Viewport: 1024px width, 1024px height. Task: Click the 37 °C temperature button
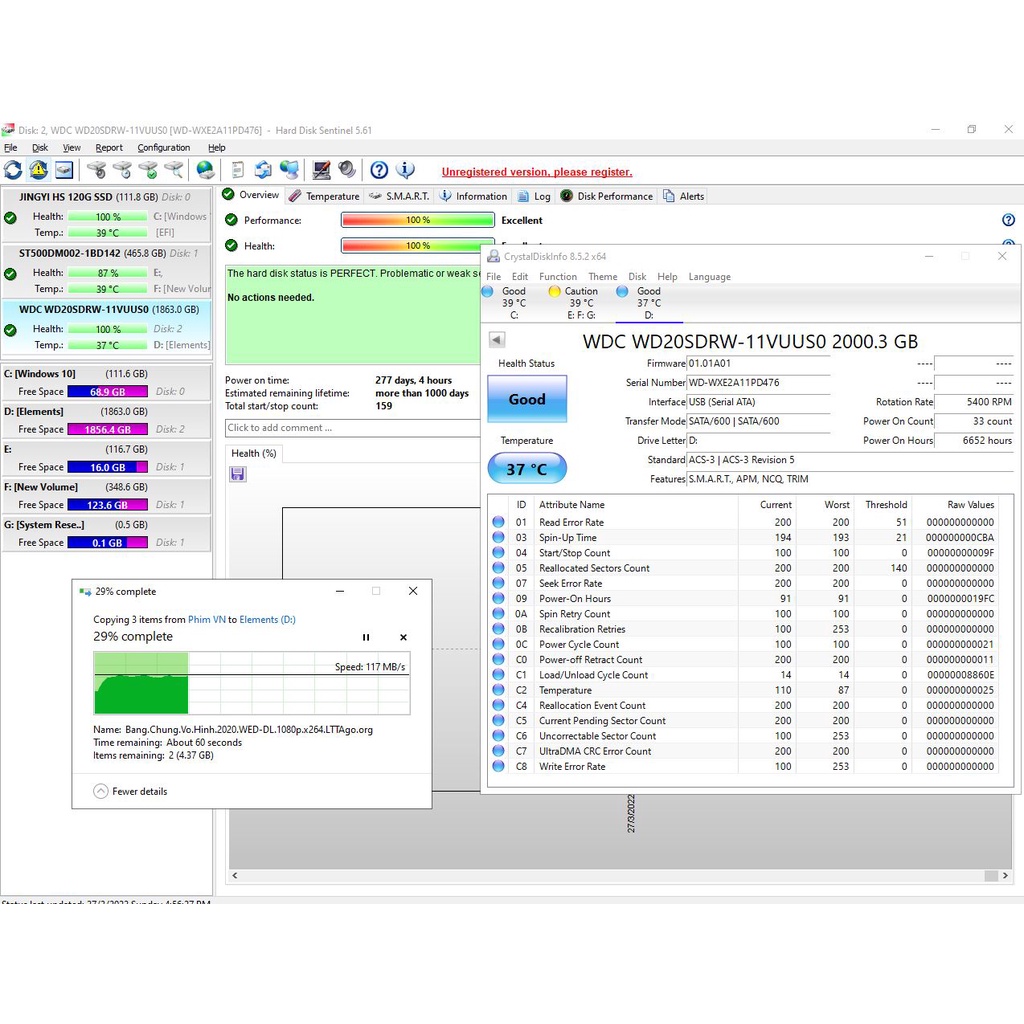[x=526, y=468]
